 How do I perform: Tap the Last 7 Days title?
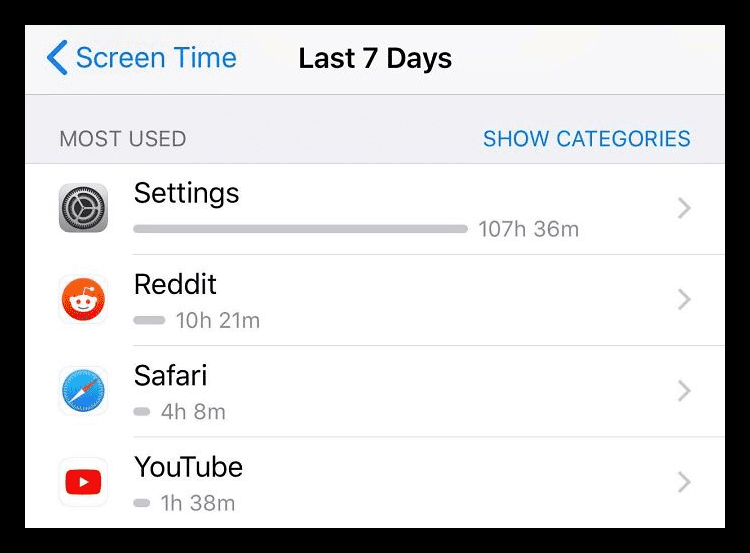[375, 58]
